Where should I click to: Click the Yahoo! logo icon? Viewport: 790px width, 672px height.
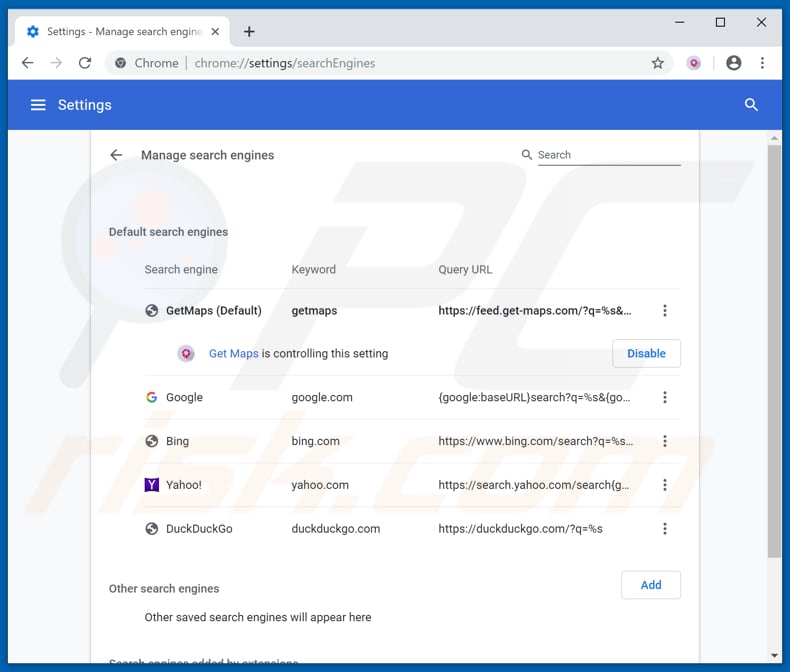[151, 485]
